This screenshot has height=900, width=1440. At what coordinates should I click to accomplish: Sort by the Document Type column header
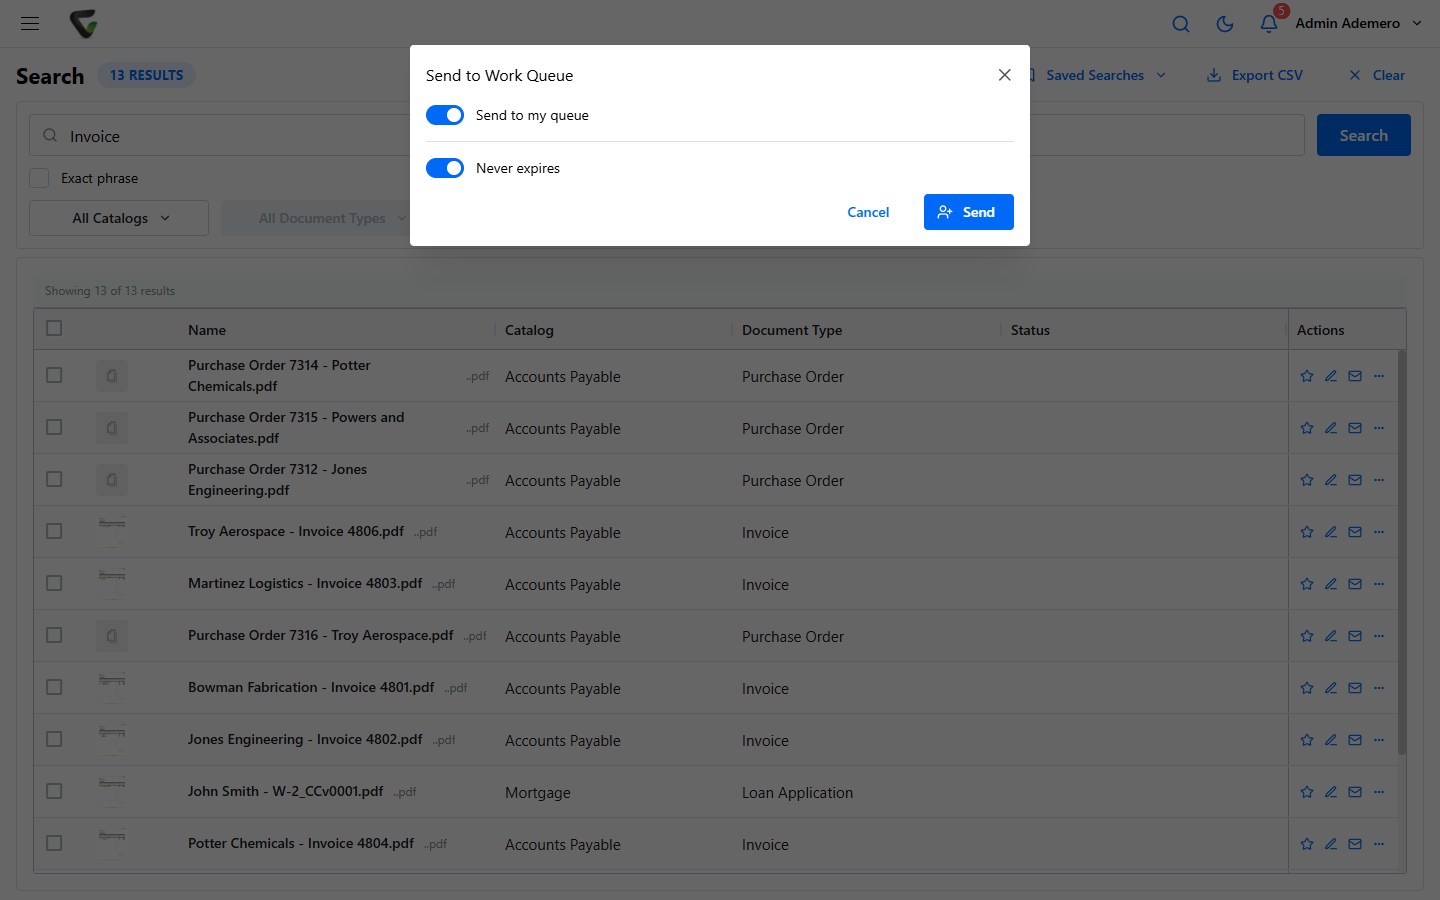[x=792, y=330]
